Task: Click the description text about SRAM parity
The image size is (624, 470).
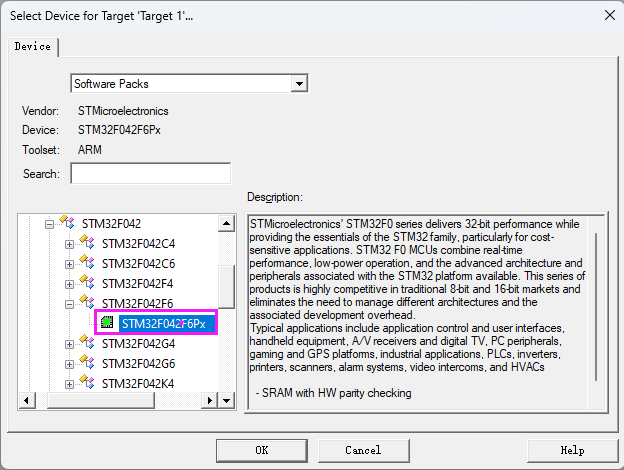Action: tap(333, 393)
